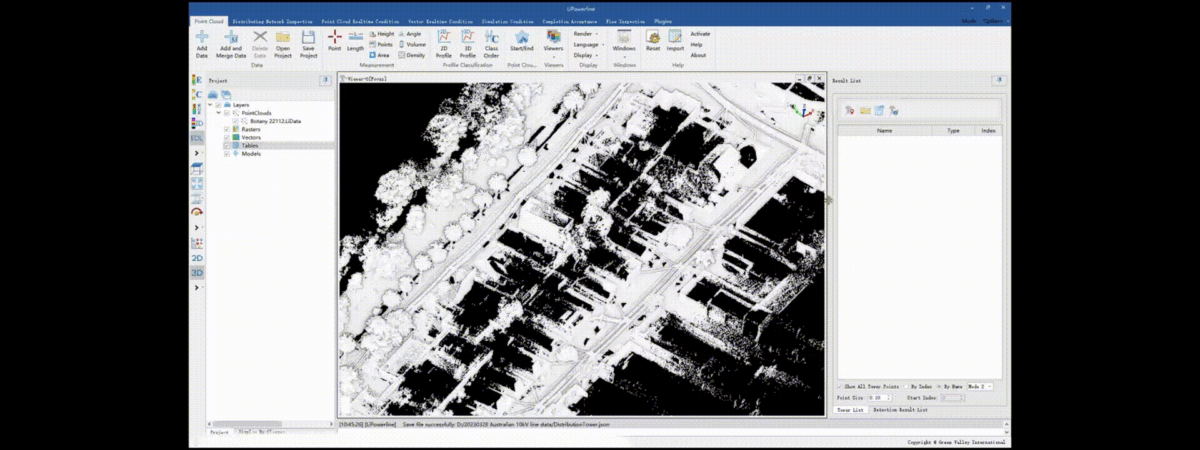Switch to Tower List tab
1200x450 pixels.
pos(851,409)
